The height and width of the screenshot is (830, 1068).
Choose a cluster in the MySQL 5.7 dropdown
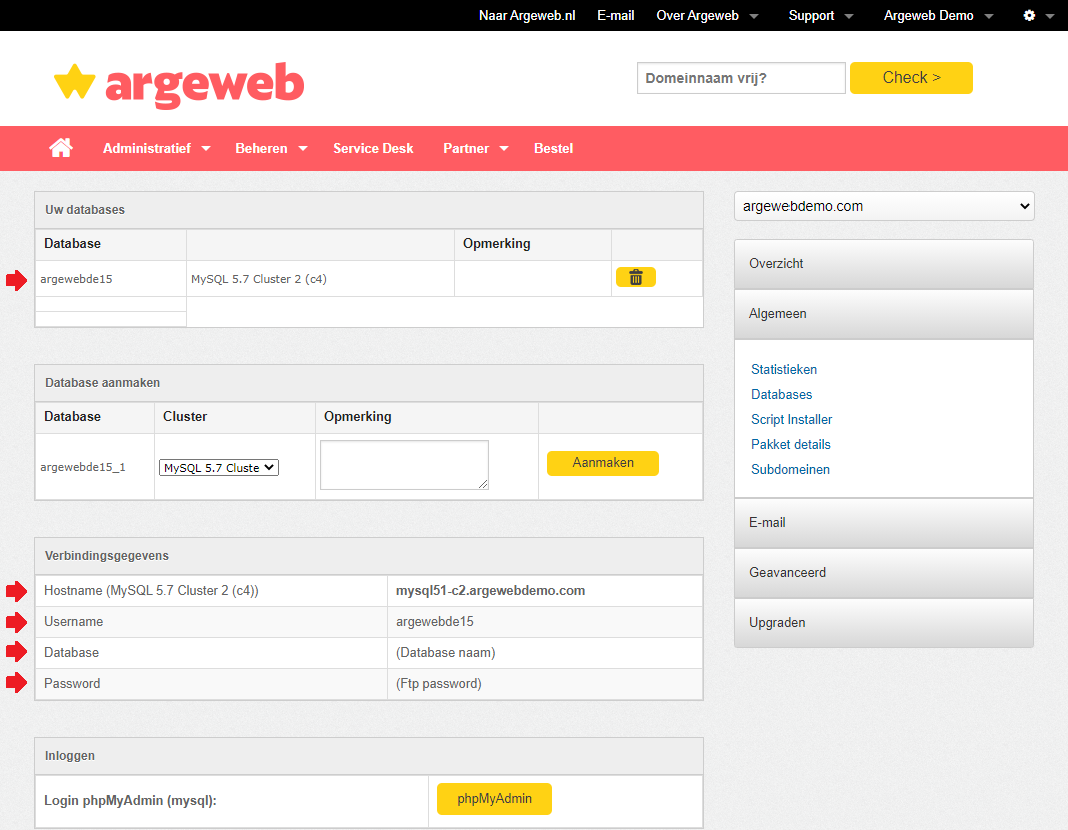tap(219, 468)
